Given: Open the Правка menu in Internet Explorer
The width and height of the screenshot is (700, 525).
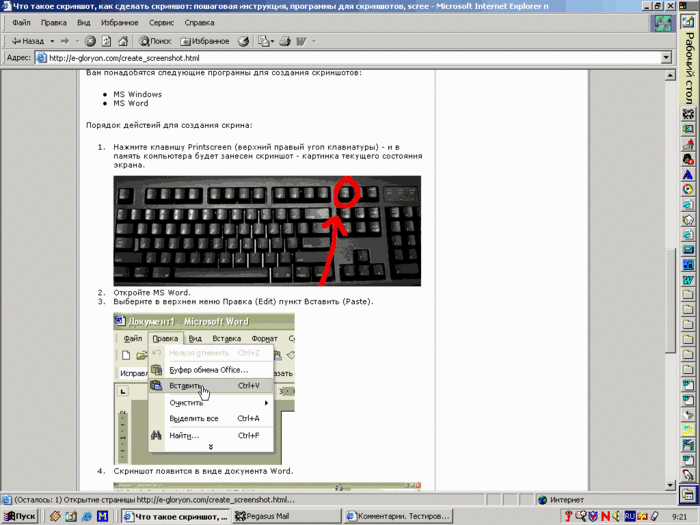Looking at the screenshot, I should tap(54, 23).
